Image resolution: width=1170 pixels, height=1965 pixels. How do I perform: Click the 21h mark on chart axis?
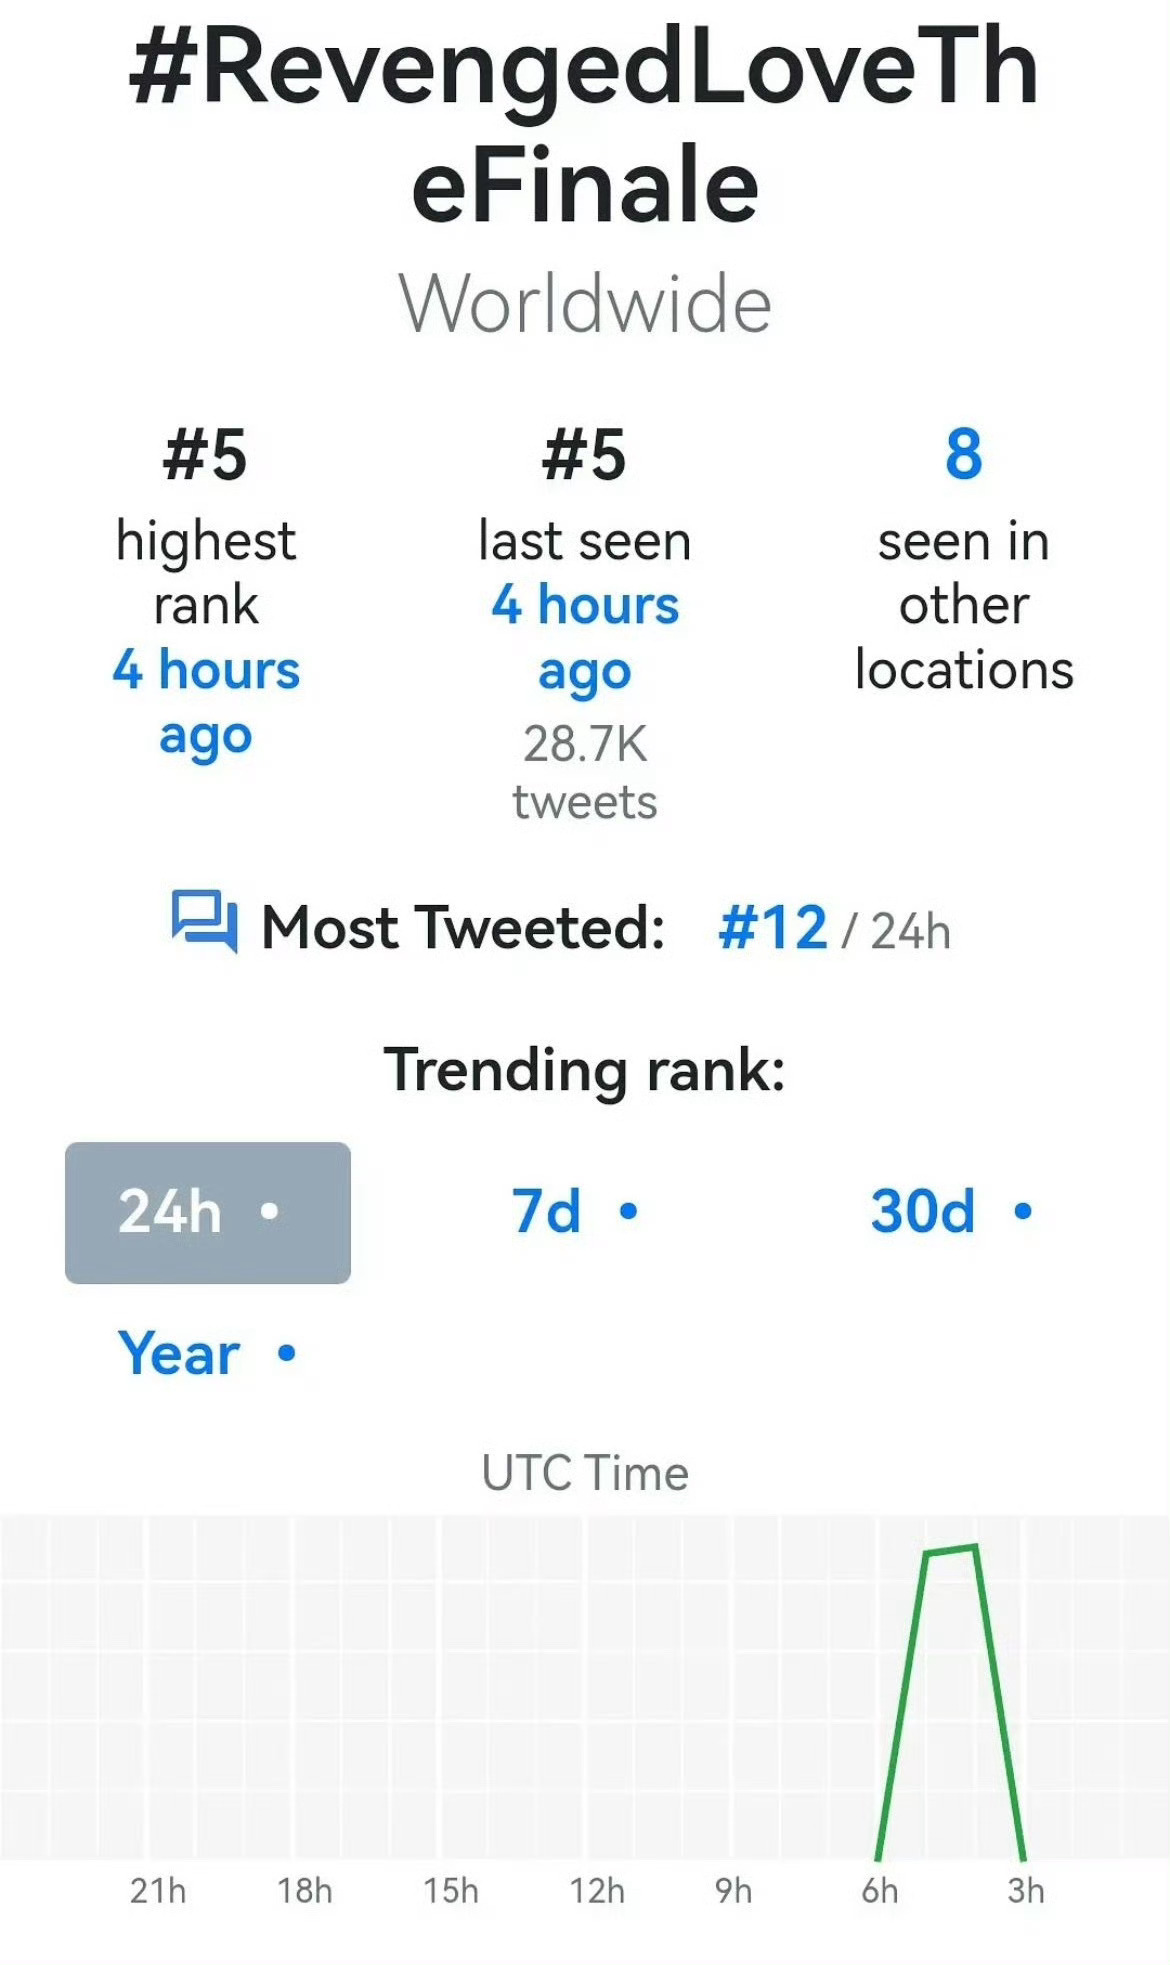[x=158, y=1891]
